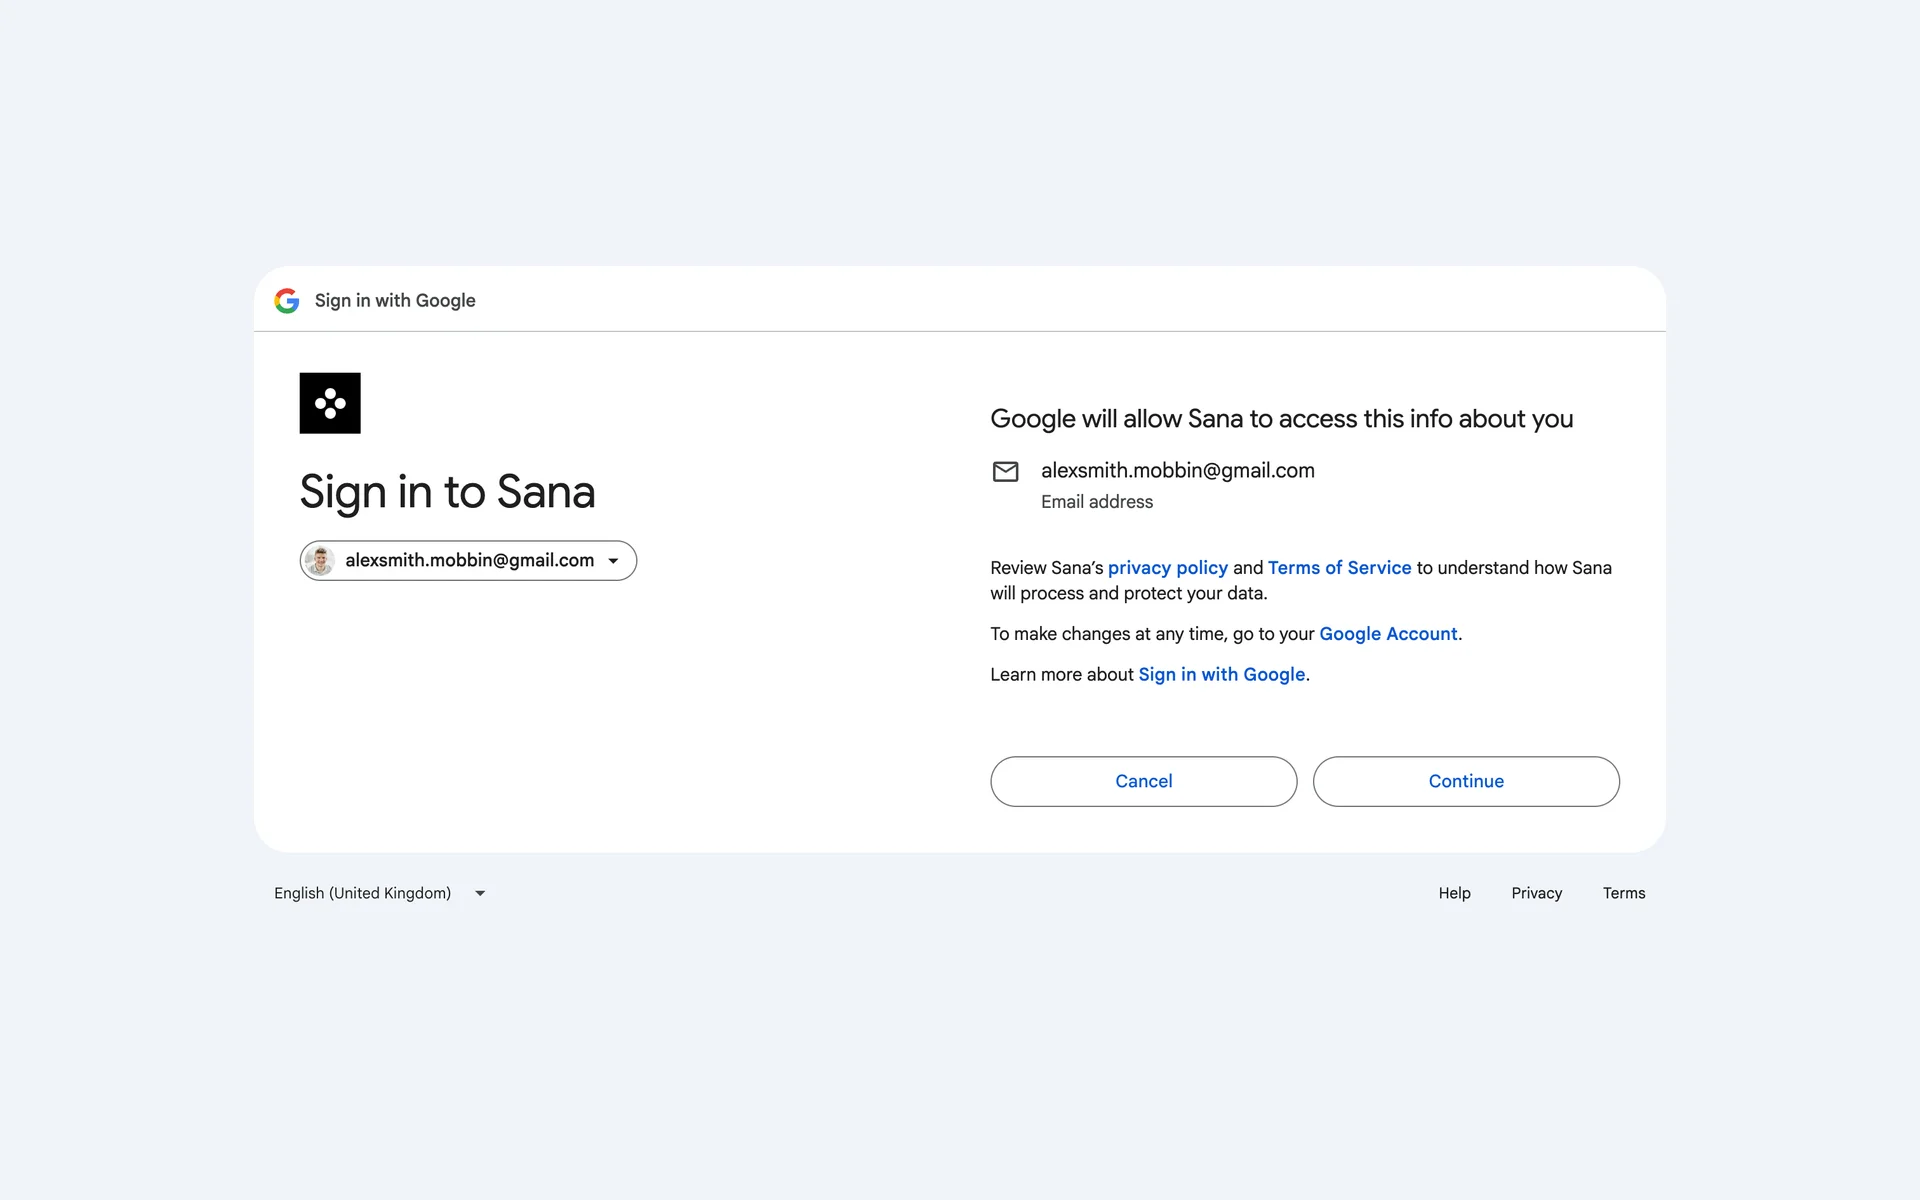Select the alexsmith.mobbin@gmail.com account chip
Screen dimensions: 1920x1200
469,561
